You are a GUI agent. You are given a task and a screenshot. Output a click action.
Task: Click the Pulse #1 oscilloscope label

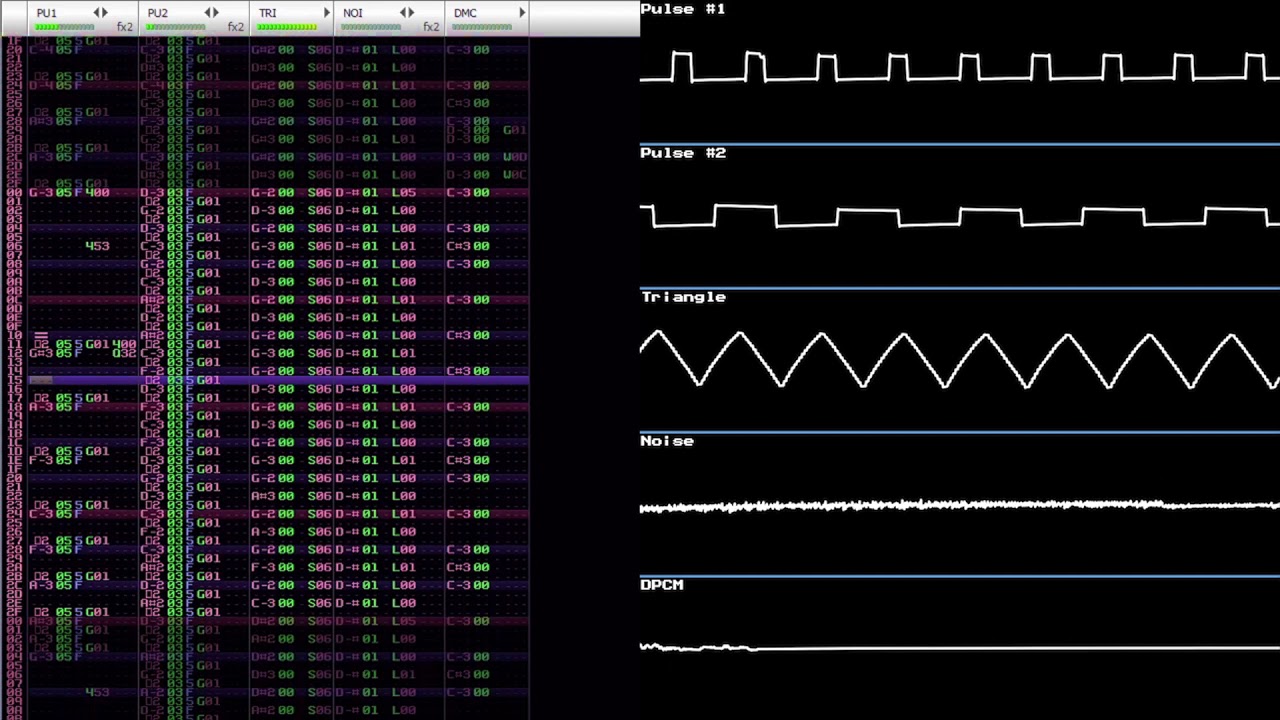(683, 9)
